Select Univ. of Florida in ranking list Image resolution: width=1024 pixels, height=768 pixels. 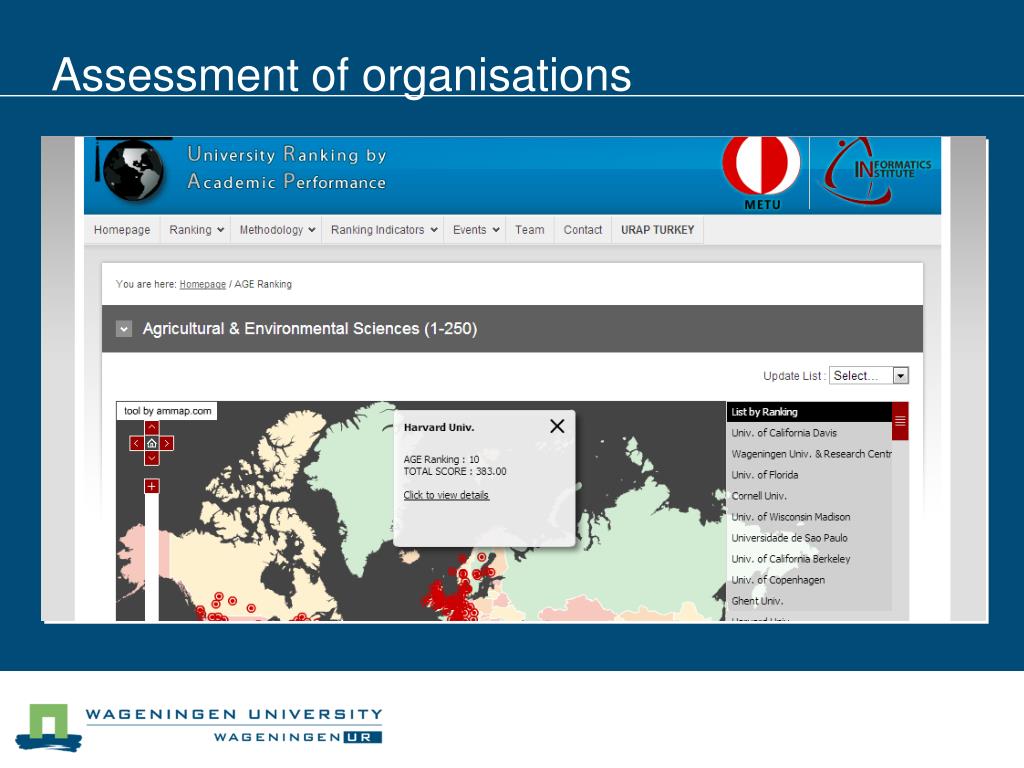tap(809, 475)
